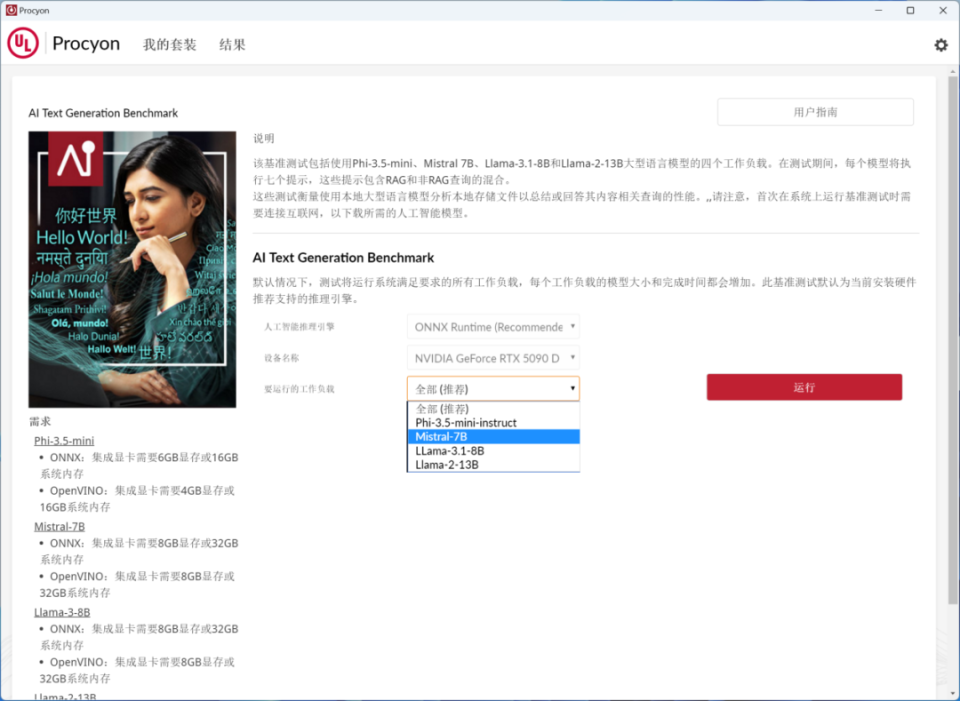This screenshot has width=960, height=701.
Task: Close the Procyon window
Action: (x=943, y=10)
